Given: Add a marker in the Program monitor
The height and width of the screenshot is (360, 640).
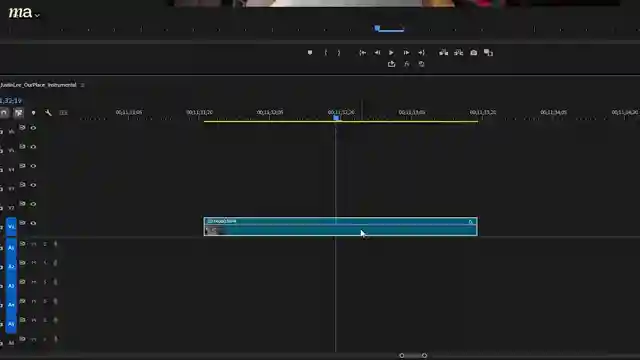Looking at the screenshot, I should pyautogui.click(x=310, y=53).
